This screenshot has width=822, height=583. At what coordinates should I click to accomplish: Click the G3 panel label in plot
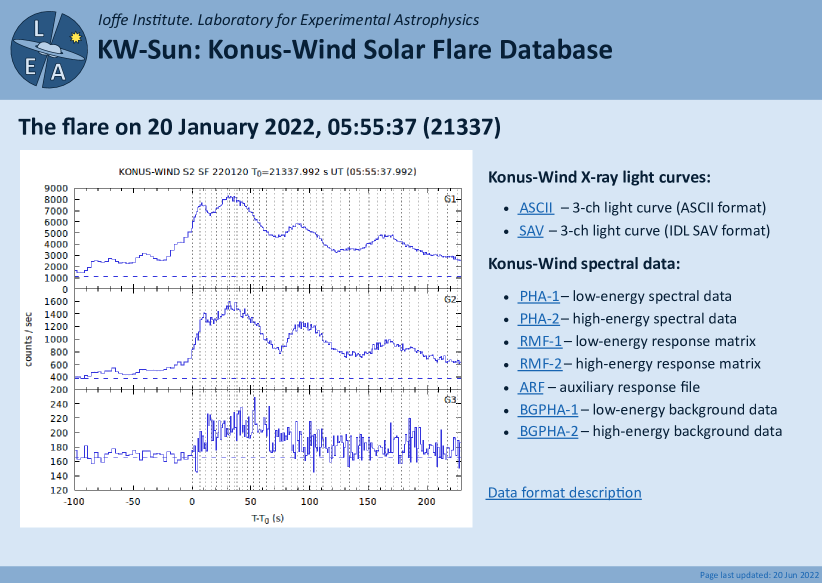click(450, 400)
